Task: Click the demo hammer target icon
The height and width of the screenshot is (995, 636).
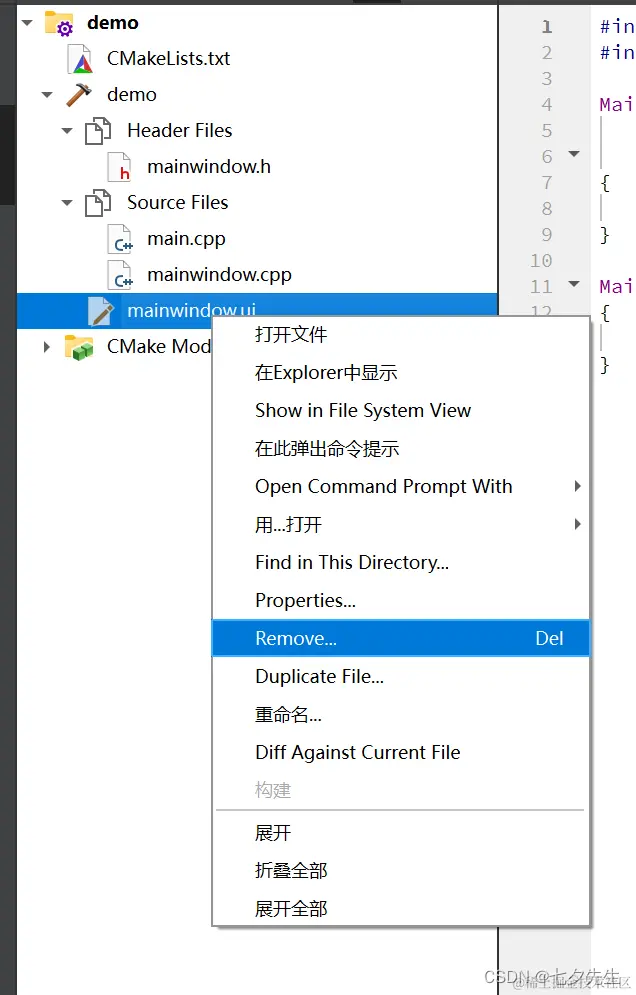Action: (x=79, y=95)
